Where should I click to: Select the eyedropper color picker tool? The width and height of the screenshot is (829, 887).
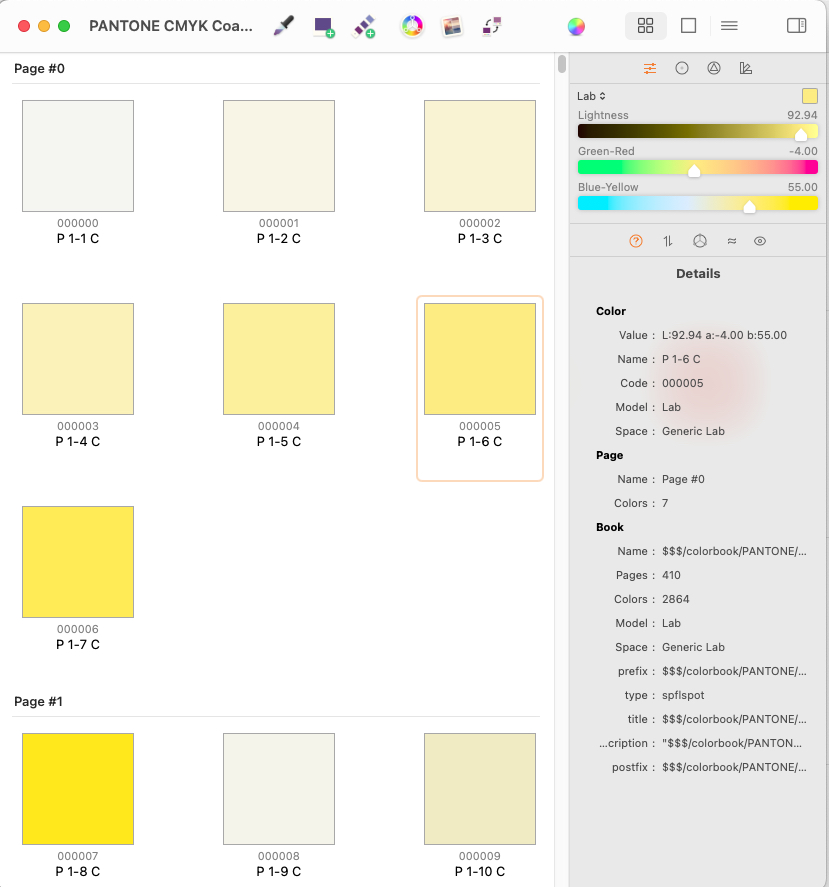point(284,26)
